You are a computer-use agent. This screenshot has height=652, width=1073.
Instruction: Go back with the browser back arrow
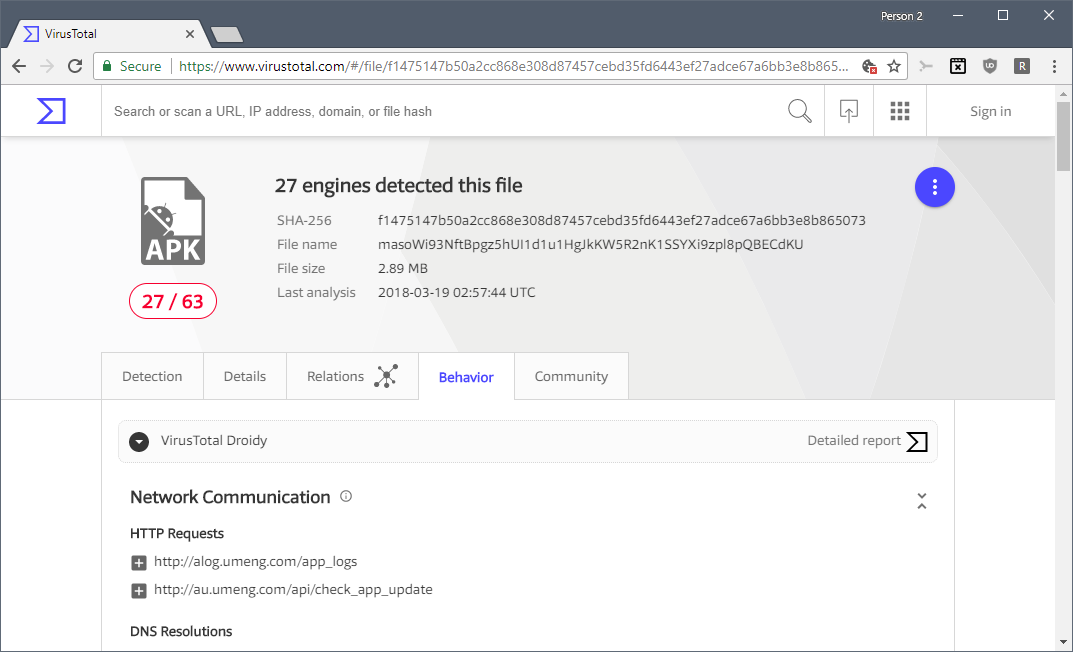tap(19, 66)
